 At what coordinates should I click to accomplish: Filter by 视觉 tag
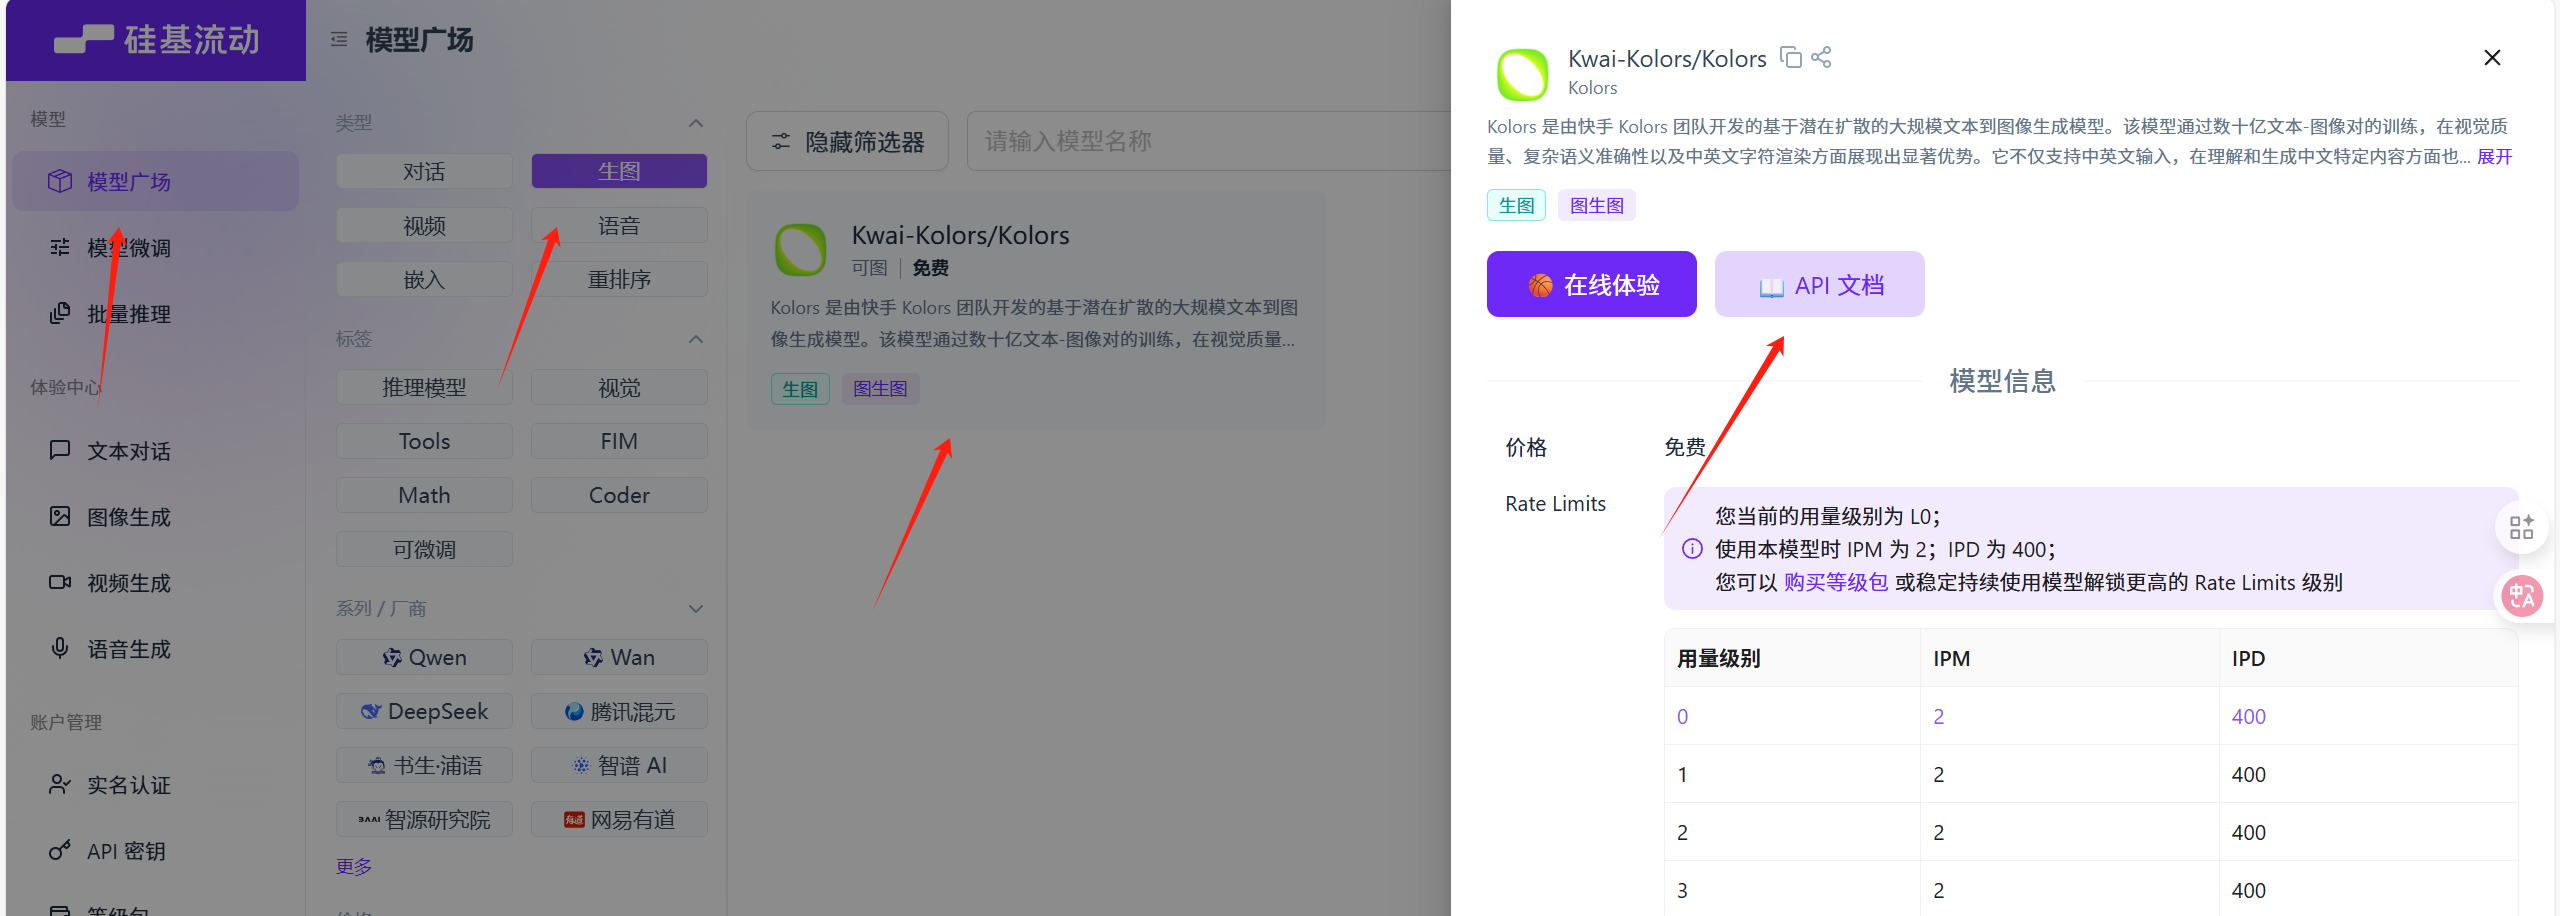click(619, 387)
